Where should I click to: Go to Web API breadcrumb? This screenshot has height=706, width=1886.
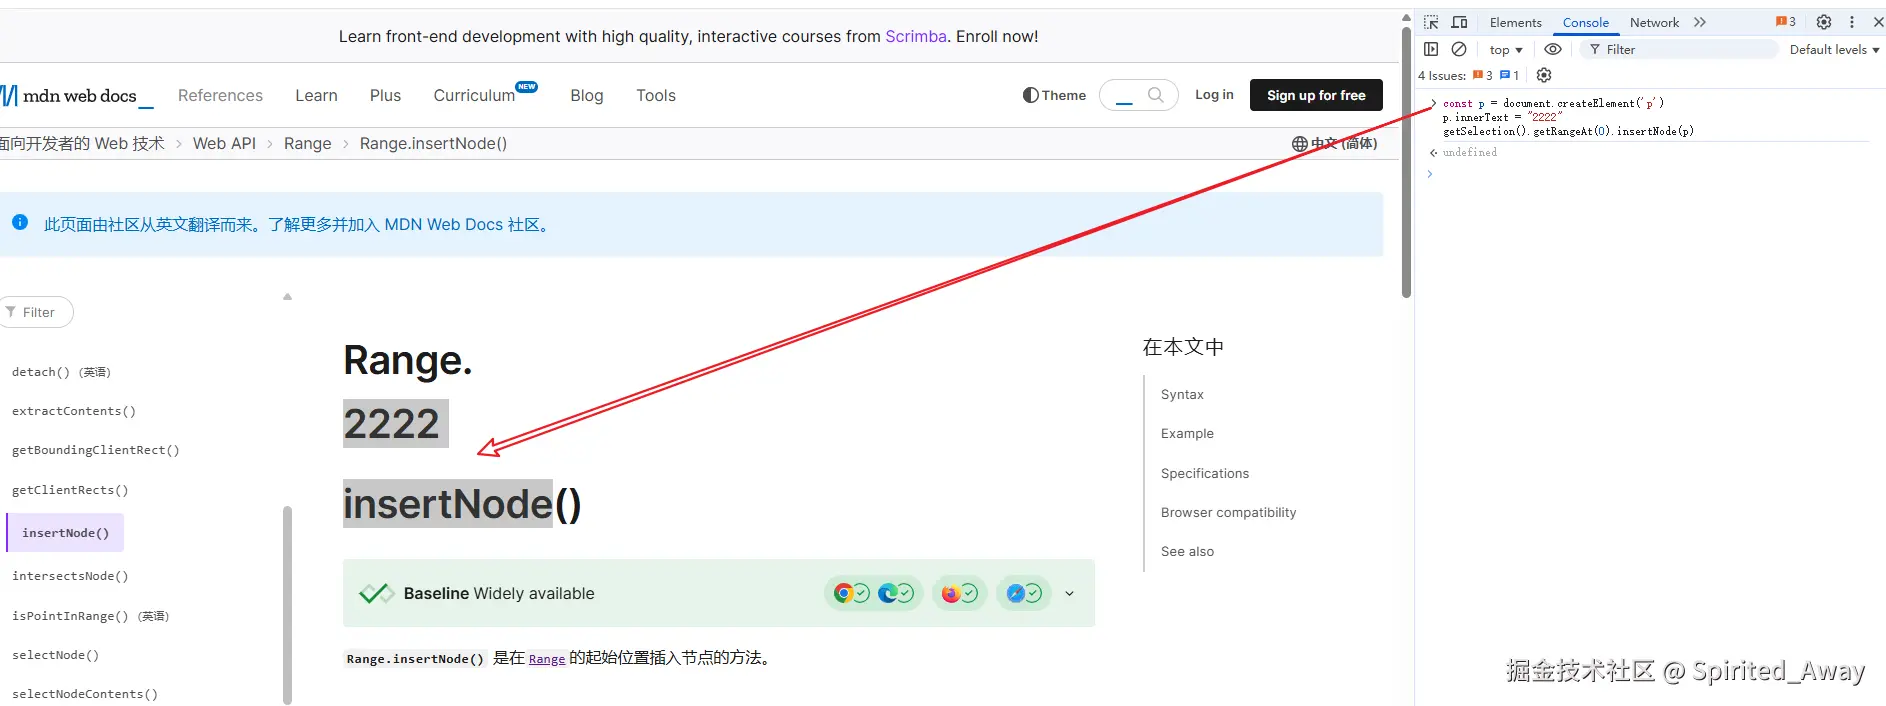point(224,143)
